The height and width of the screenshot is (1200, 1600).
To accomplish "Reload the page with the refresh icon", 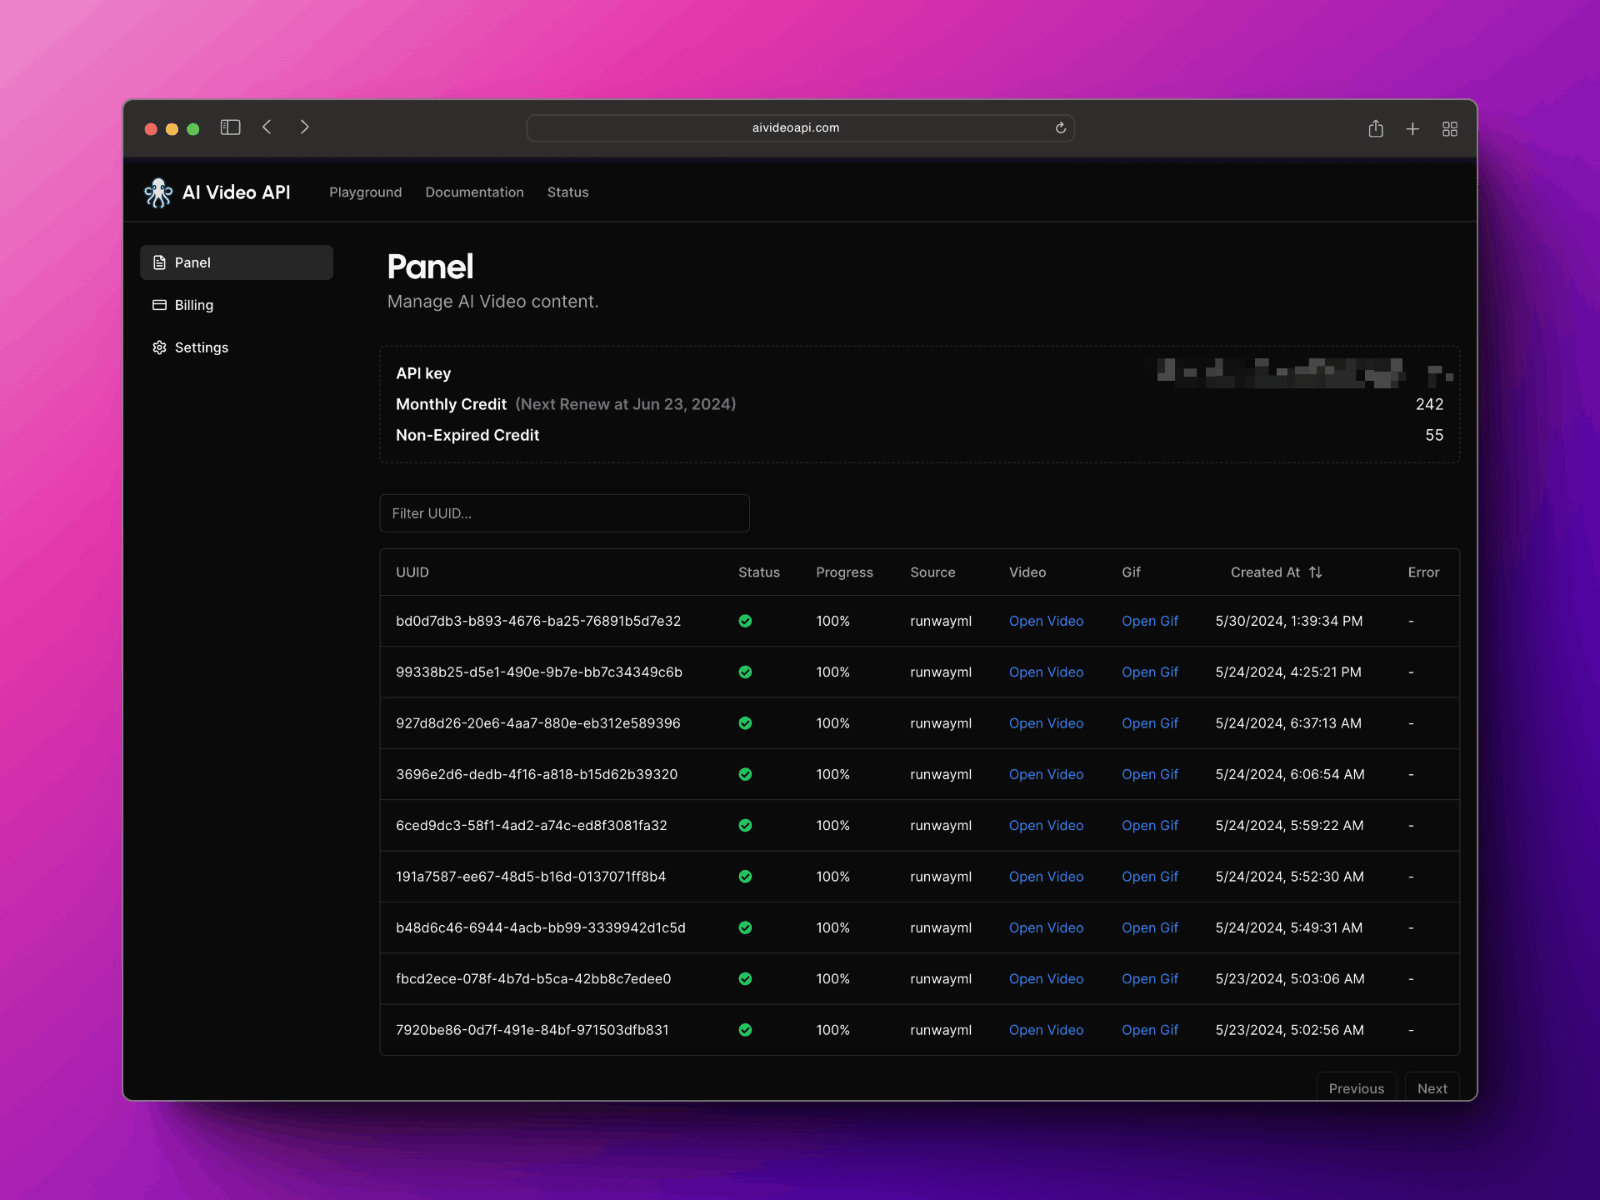I will pos(1060,128).
